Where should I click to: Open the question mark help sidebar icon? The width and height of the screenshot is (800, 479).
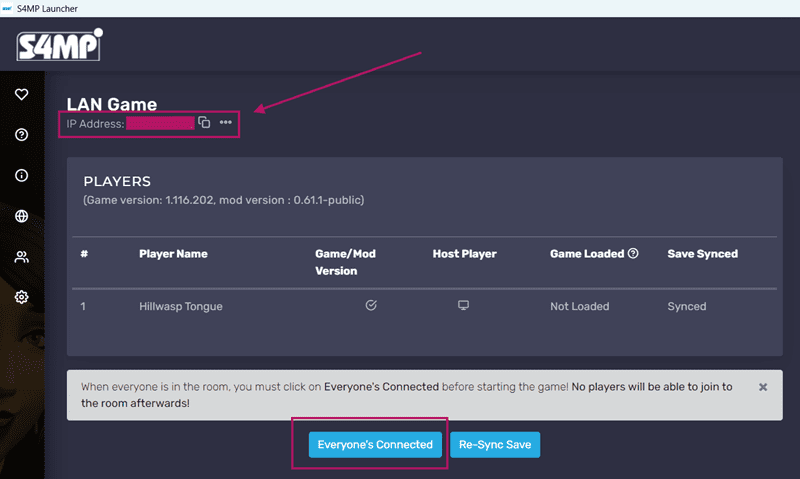point(21,135)
